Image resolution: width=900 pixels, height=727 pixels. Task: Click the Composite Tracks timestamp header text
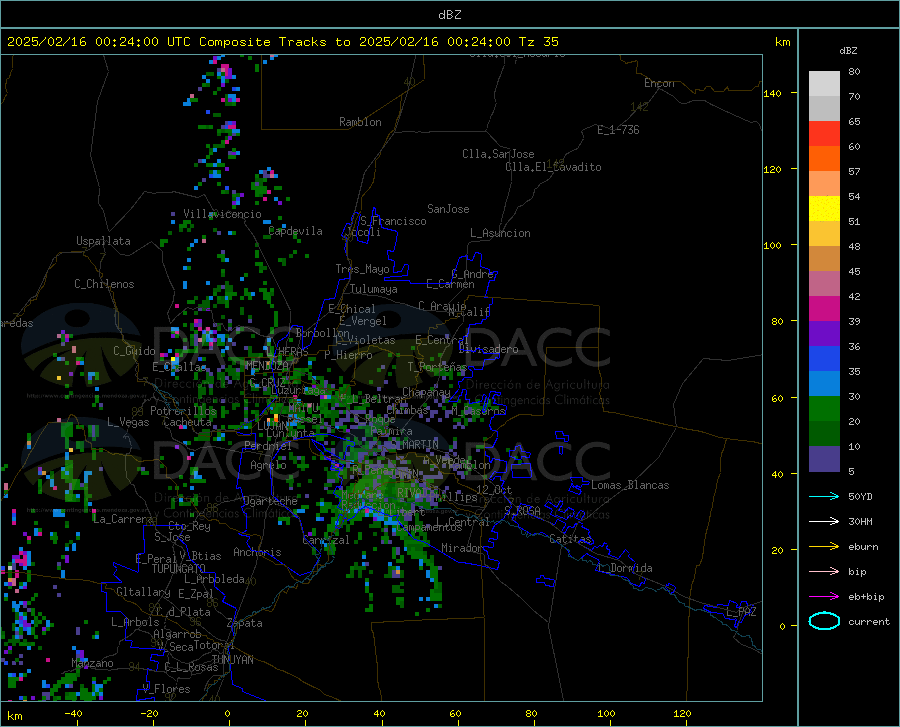click(282, 42)
